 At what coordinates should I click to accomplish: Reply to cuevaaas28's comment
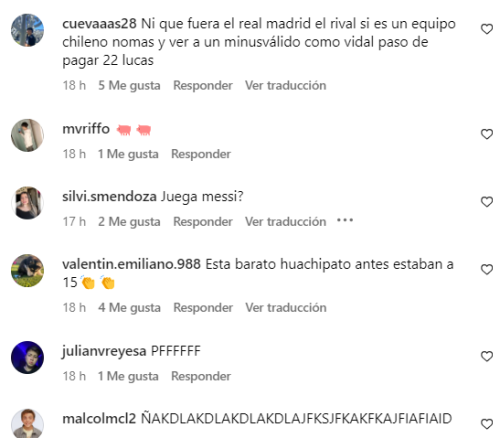coord(203,85)
